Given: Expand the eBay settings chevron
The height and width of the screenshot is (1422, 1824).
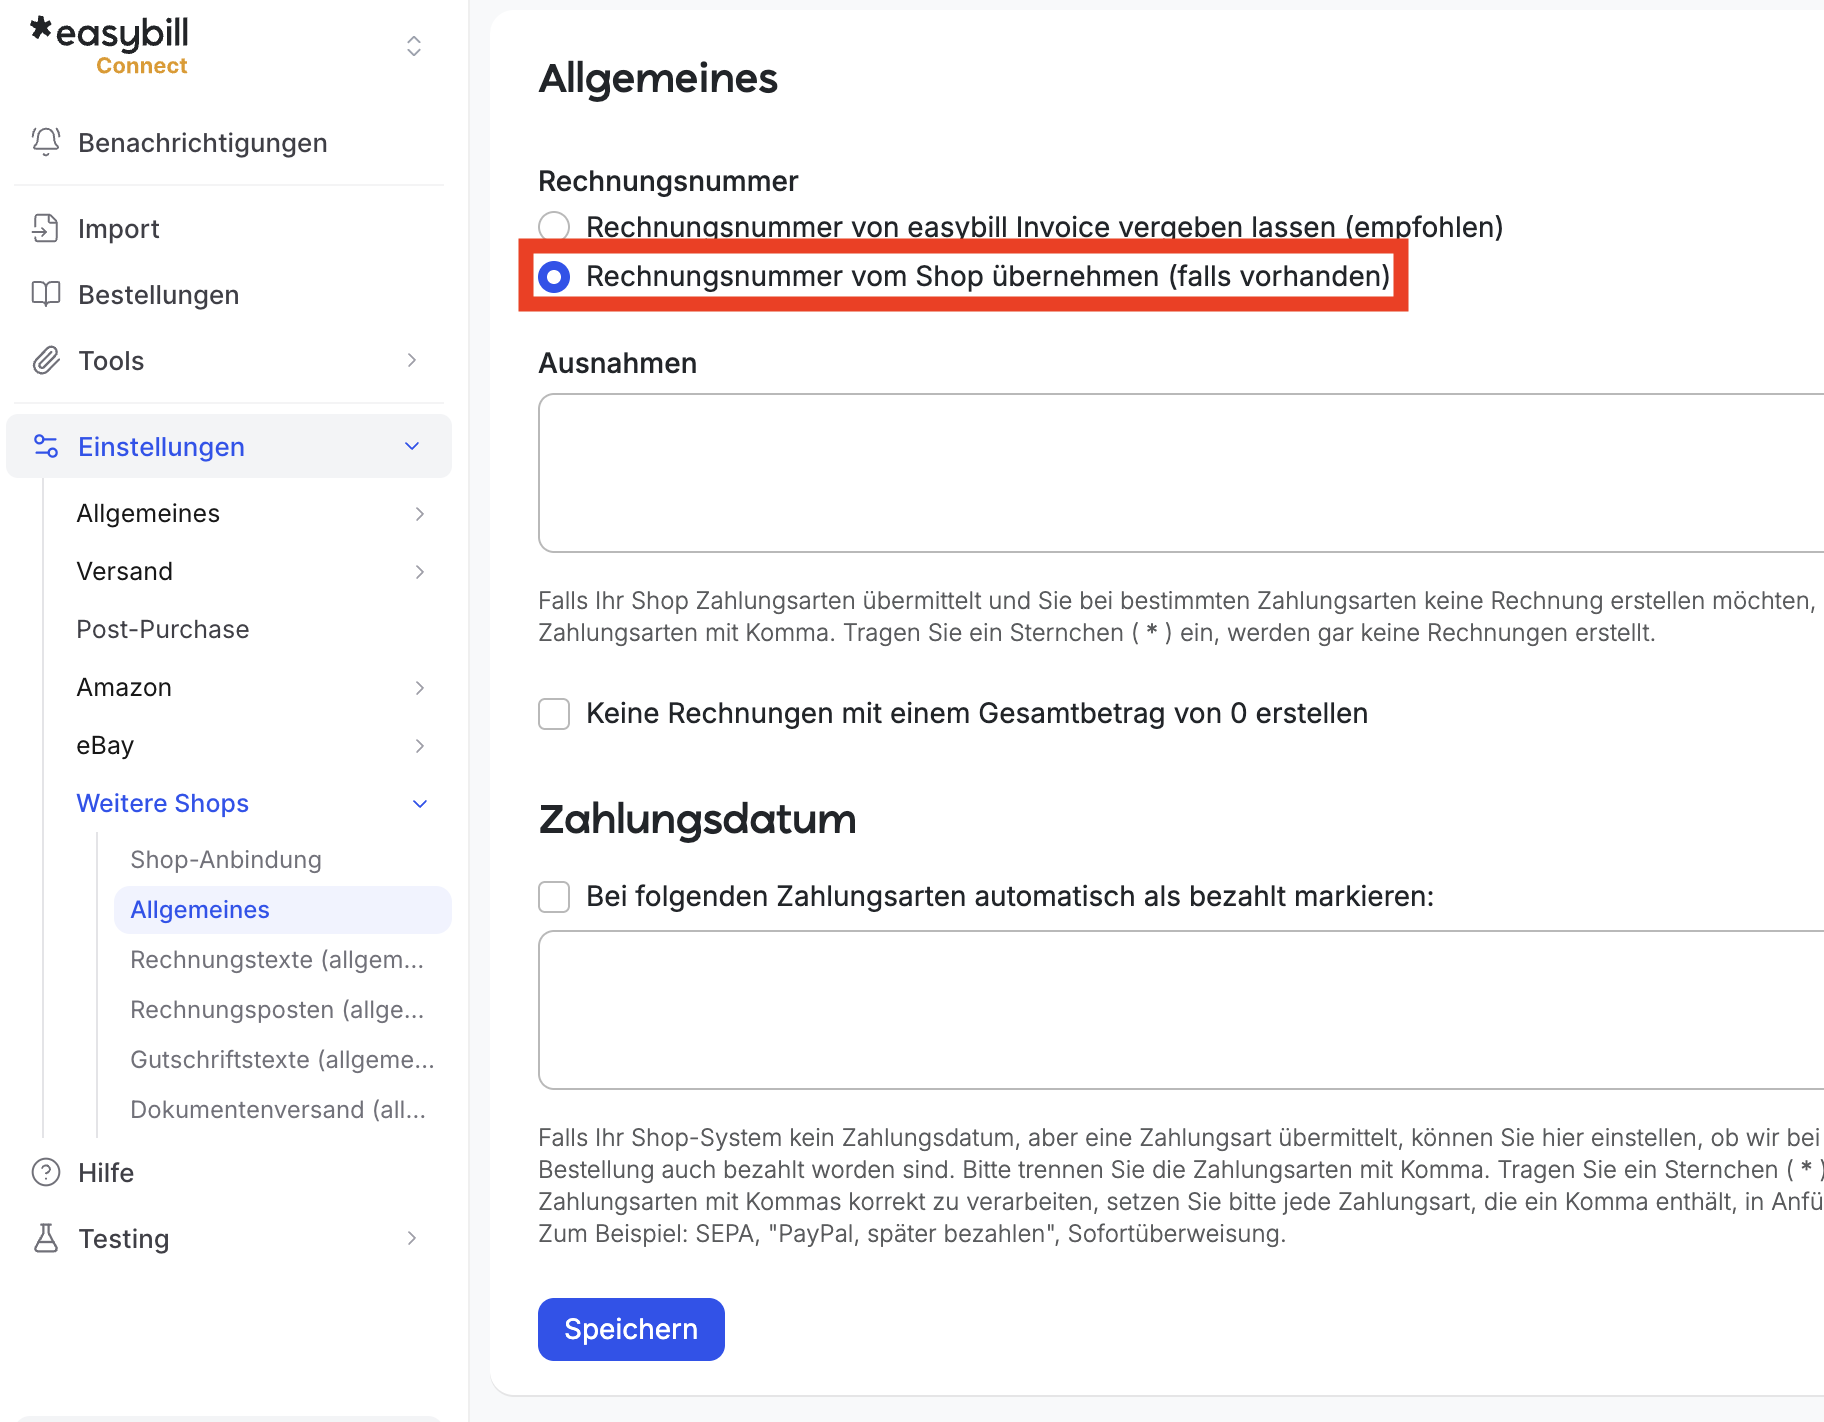Looking at the screenshot, I should pyautogui.click(x=420, y=745).
